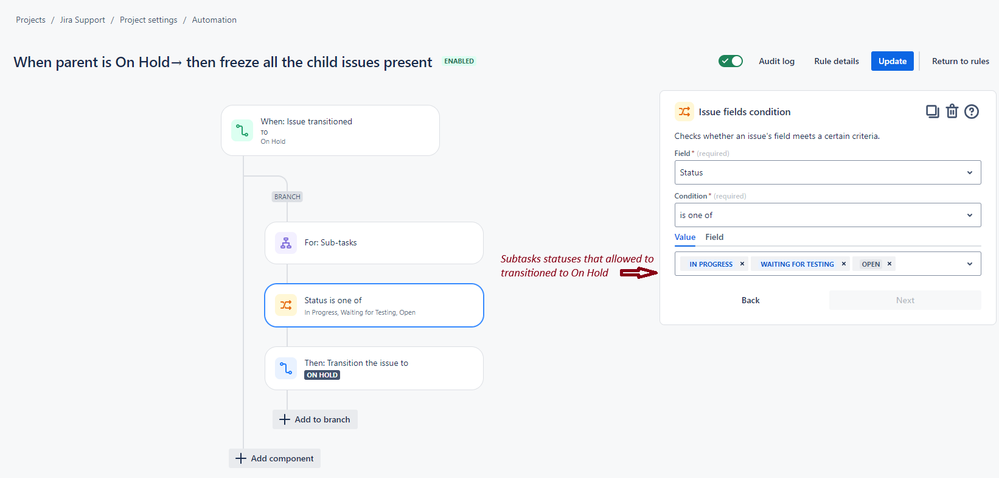Click the orange status condition icon
This screenshot has width=999, height=478.
pos(285,305)
